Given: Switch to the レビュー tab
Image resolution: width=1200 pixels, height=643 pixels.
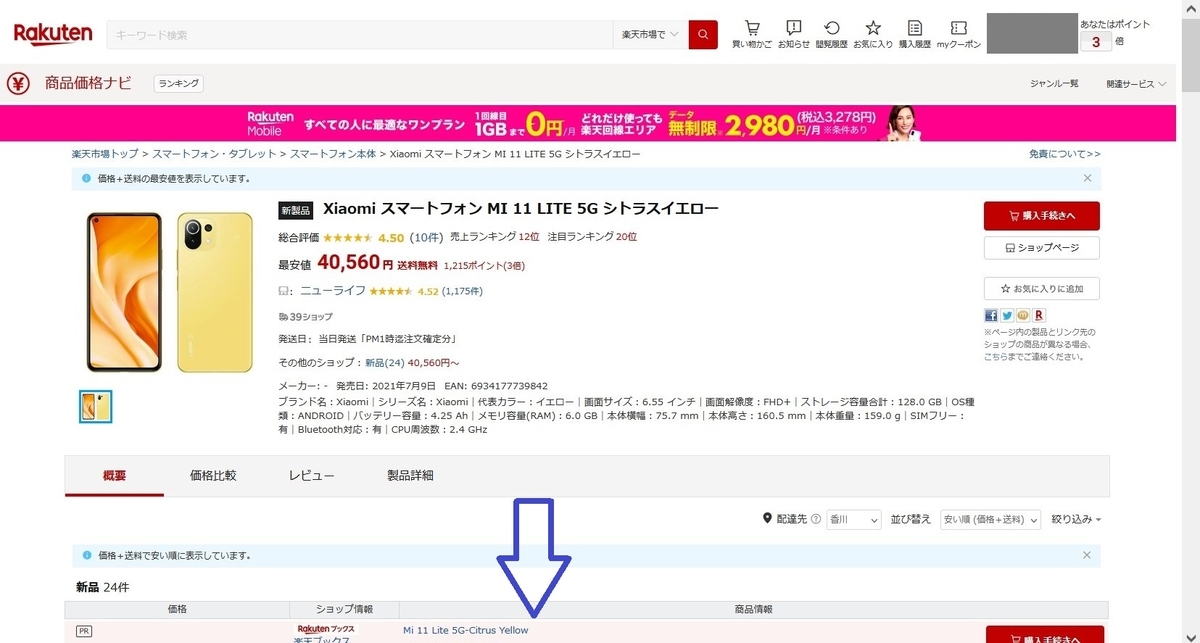Looking at the screenshot, I should coord(311,476).
